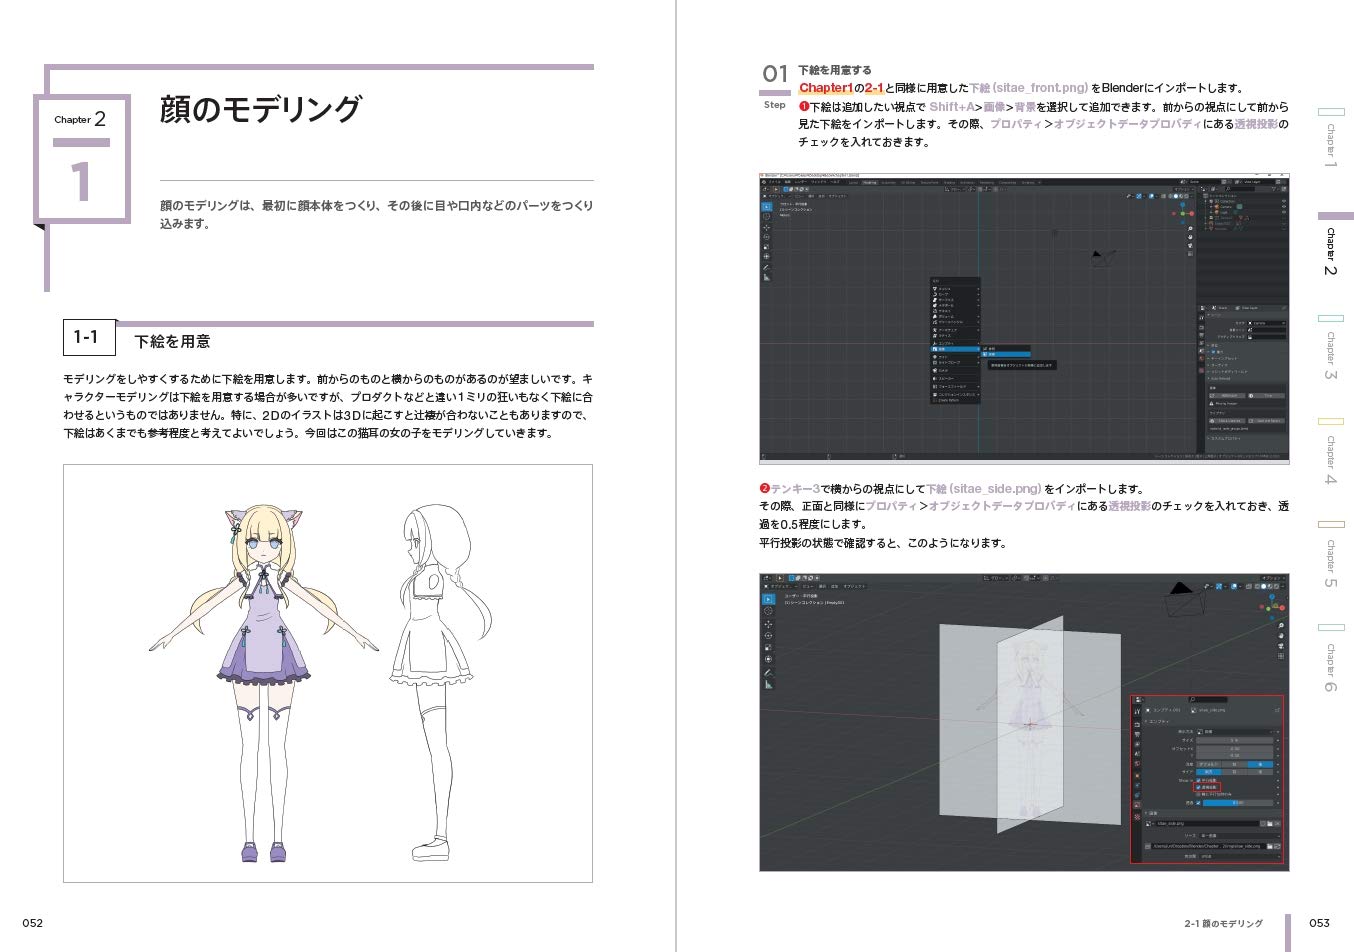The image size is (1354, 952).
Task: Select the Move tool in lower Blender viewport
Action: (x=768, y=624)
